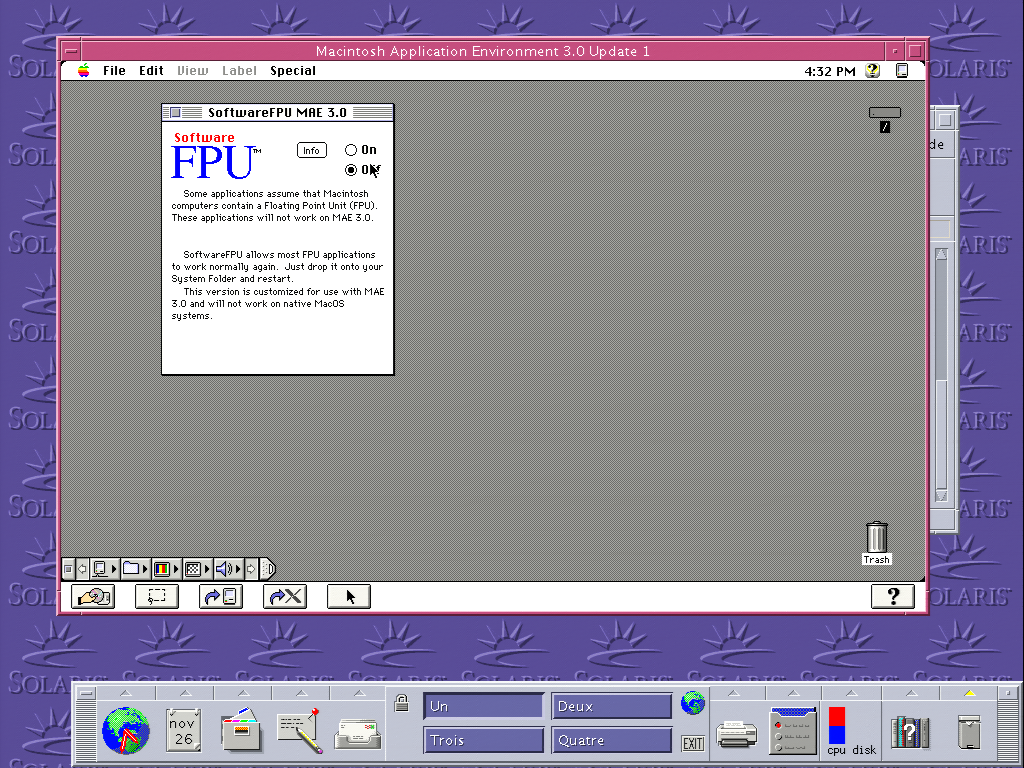Screen dimensions: 1024x768
Task: Click the Info button in SoftwareFPU
Action: click(312, 150)
